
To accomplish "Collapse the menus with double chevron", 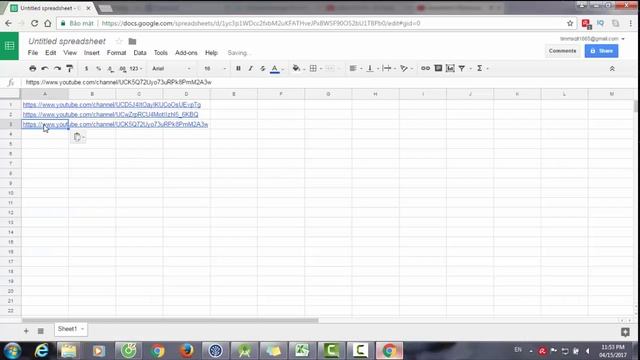I will [612, 69].
